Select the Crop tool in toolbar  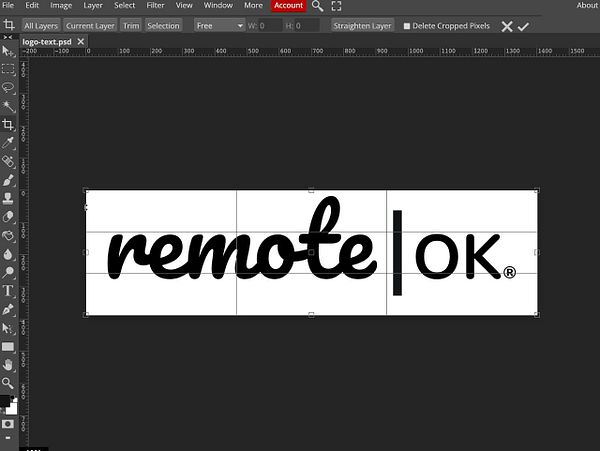7,124
